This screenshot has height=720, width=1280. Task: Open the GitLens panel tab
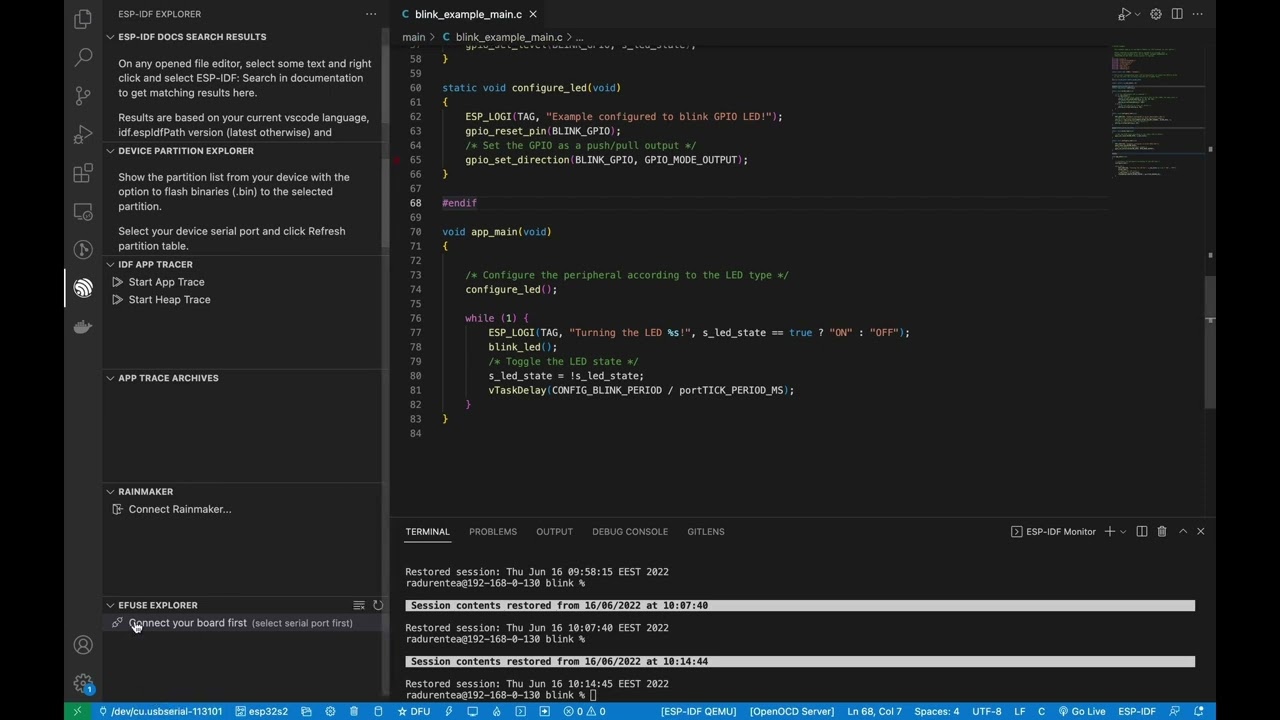pos(706,531)
